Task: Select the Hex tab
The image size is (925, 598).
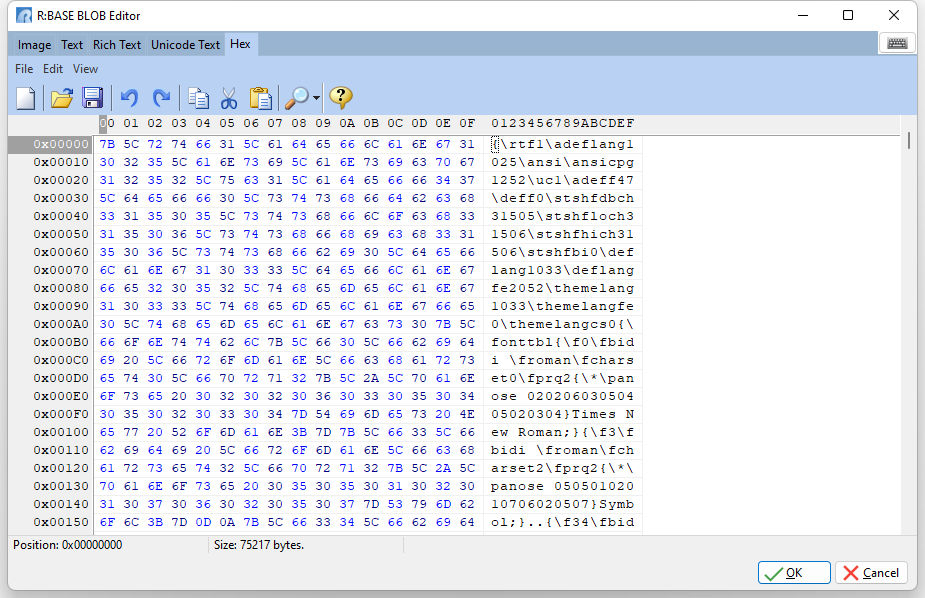Action: point(240,44)
